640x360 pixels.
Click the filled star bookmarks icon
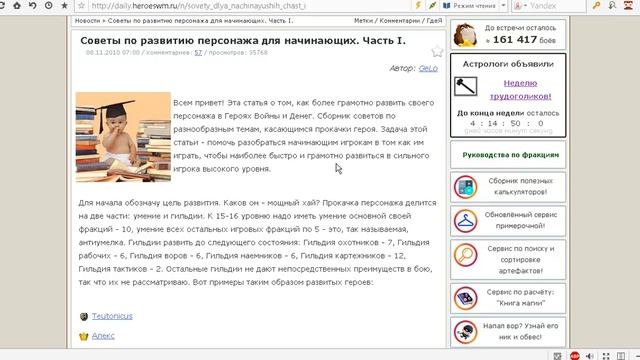pos(64,6)
